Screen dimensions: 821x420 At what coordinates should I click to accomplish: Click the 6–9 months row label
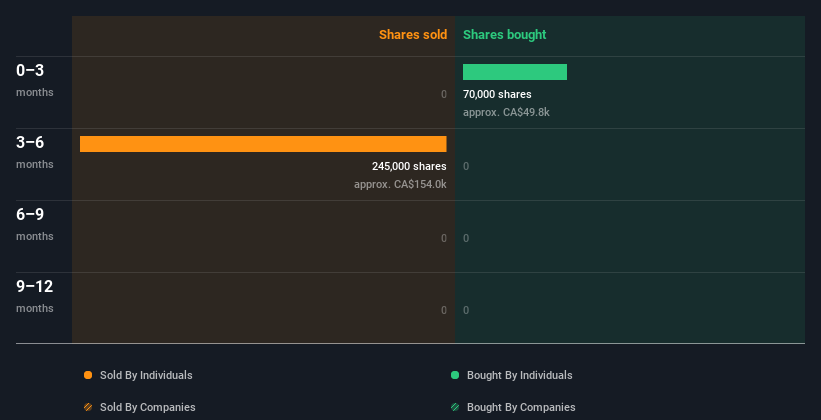tap(35, 224)
